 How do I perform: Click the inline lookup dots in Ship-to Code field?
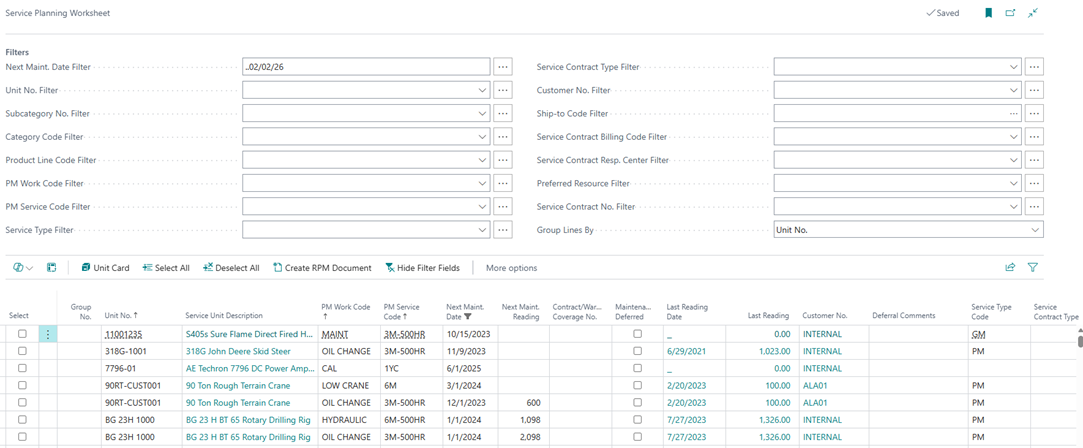pyautogui.click(x=1013, y=113)
